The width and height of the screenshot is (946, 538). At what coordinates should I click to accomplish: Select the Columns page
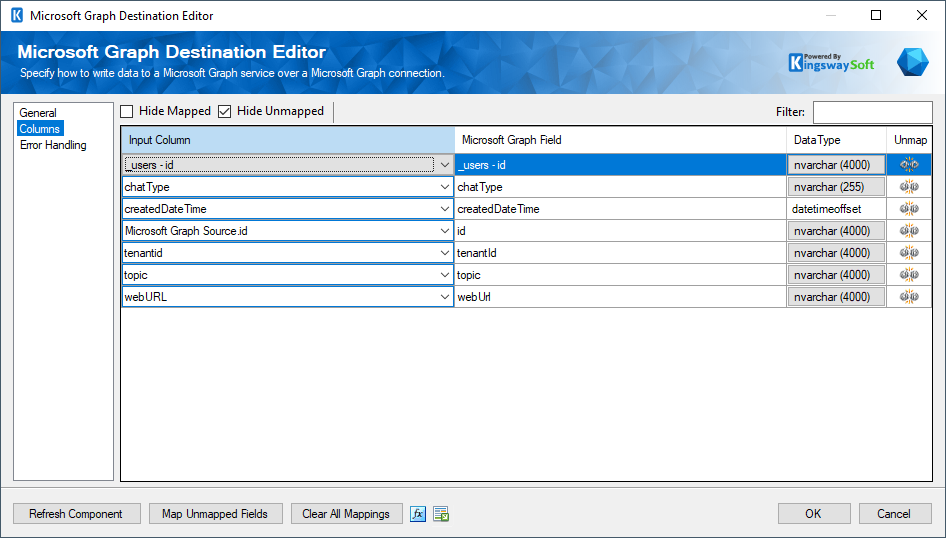coord(40,128)
